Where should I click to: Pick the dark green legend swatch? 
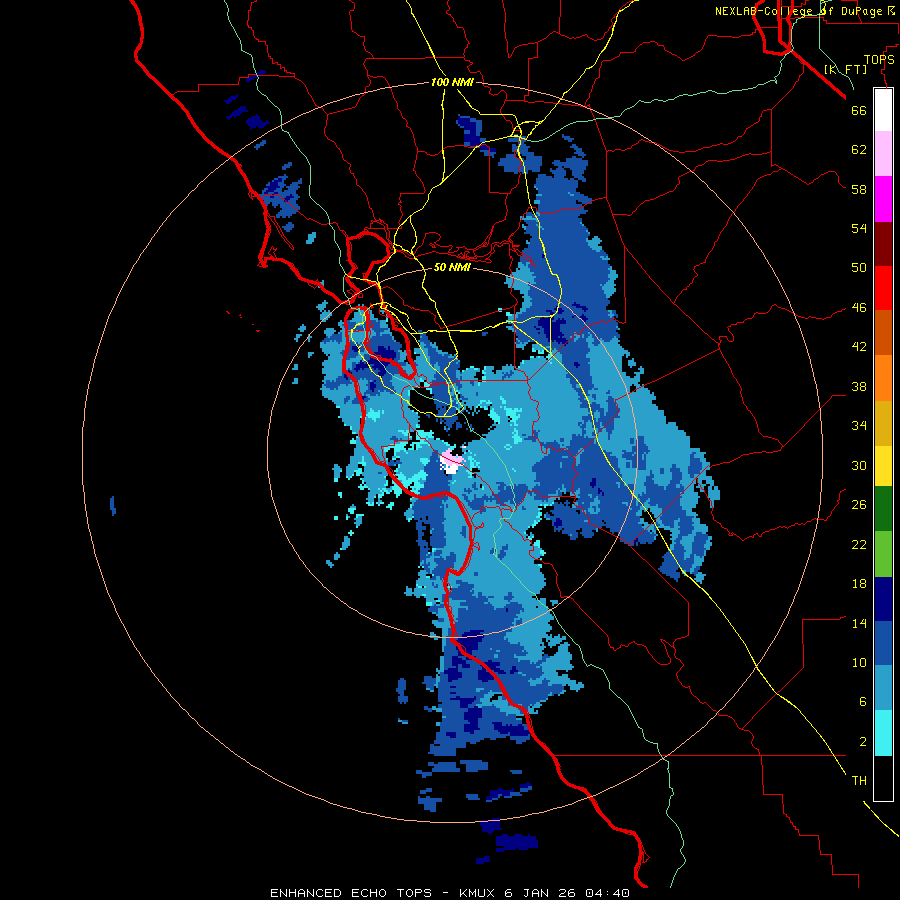pyautogui.click(x=883, y=509)
